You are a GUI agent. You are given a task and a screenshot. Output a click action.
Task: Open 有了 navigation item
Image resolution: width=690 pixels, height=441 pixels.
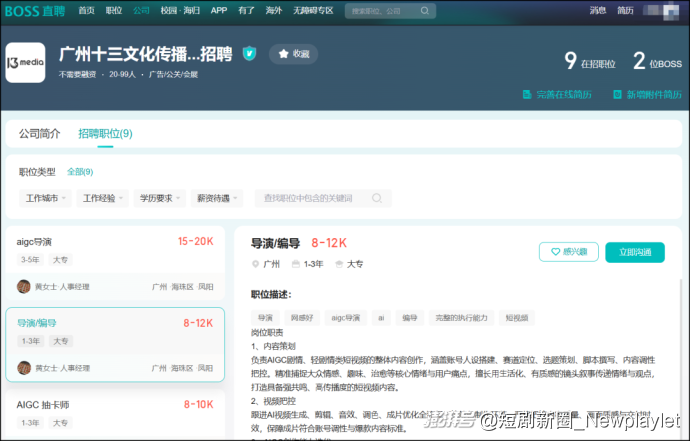coord(246,11)
